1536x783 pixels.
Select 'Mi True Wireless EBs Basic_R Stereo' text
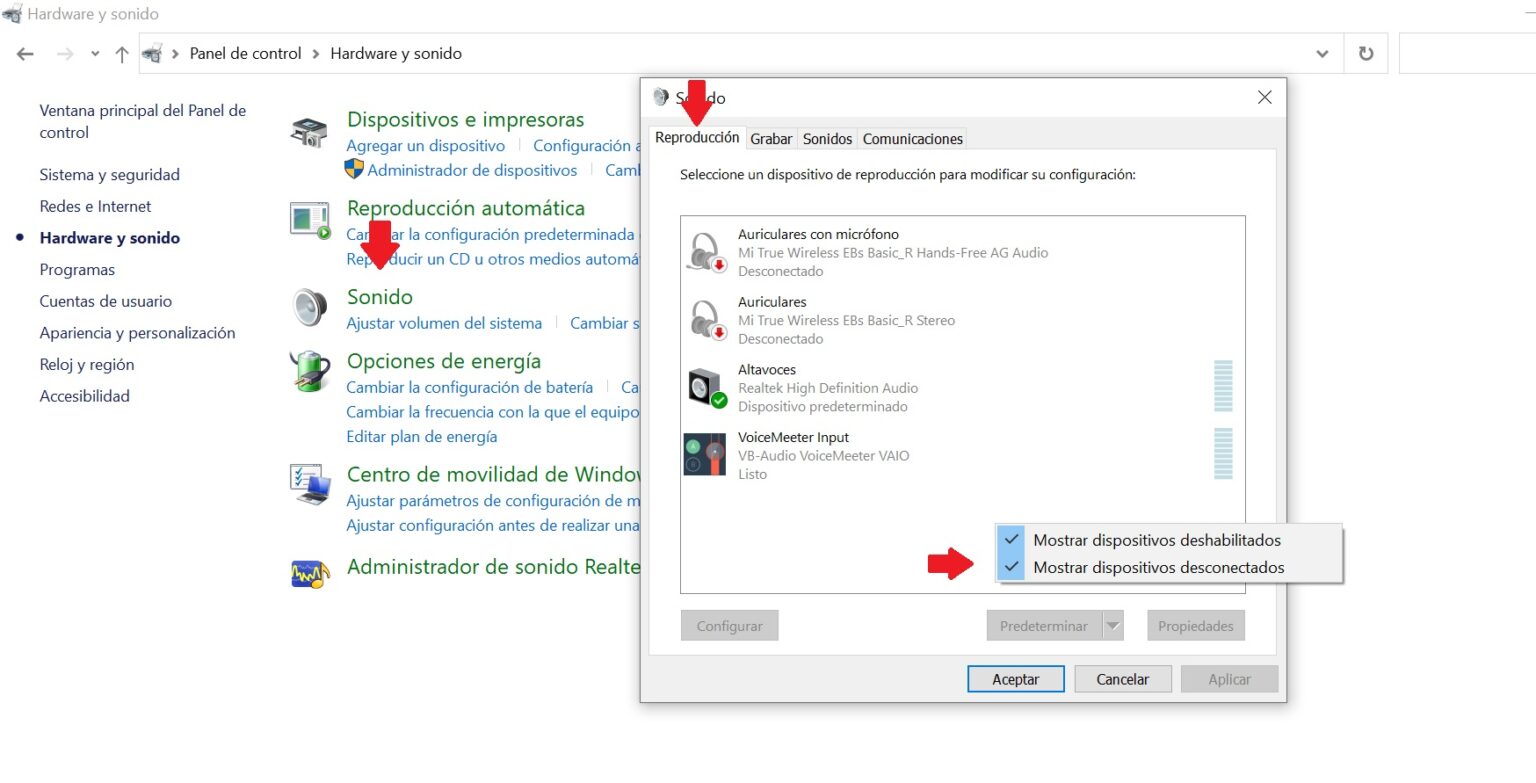pyautogui.click(x=847, y=321)
